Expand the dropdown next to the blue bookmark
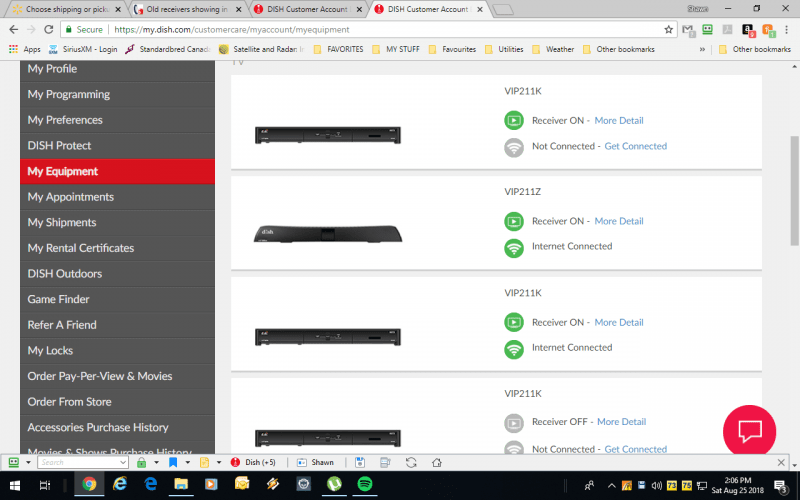The height and width of the screenshot is (500, 800). tap(187, 462)
